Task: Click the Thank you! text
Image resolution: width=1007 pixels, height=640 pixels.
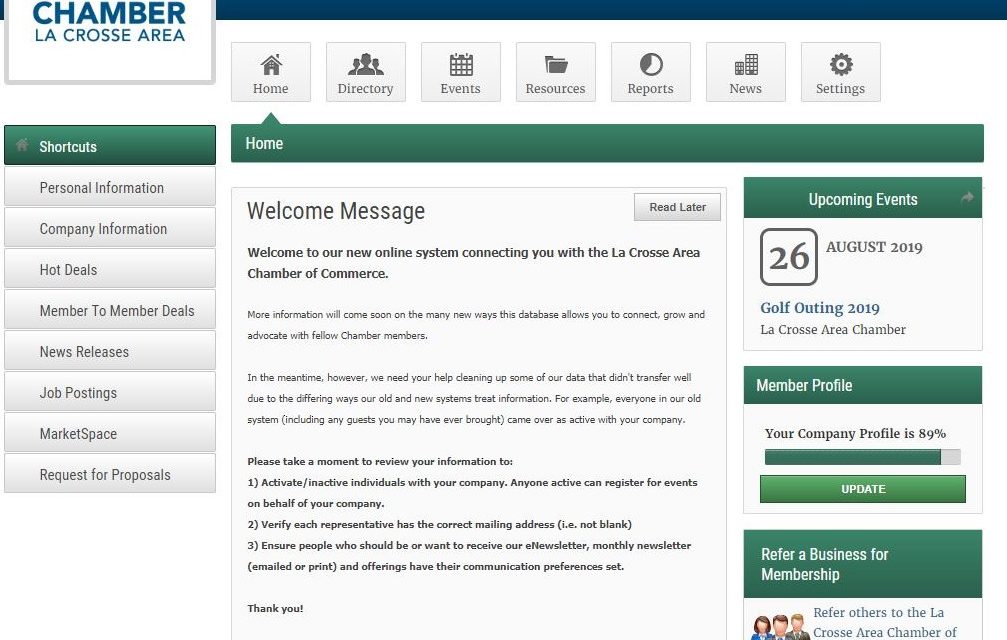Action: point(276,609)
